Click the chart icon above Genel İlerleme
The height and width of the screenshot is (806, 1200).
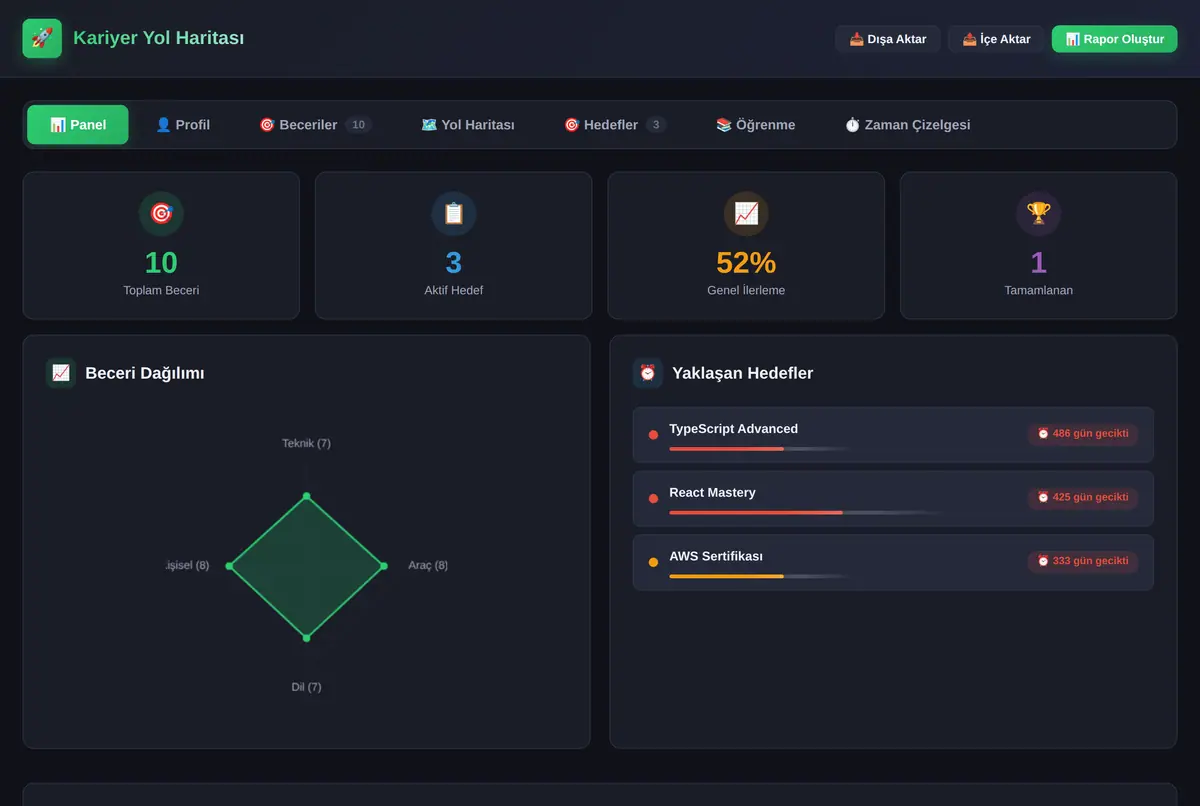click(746, 213)
